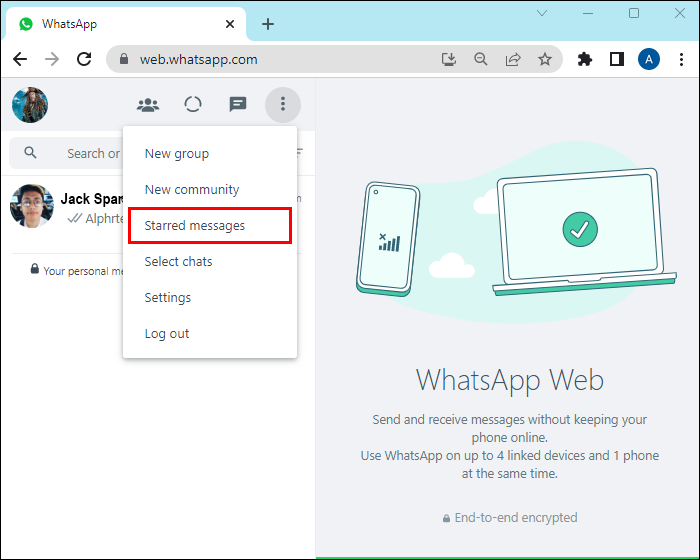Open a new browser tab
The image size is (700, 560).
point(268,24)
